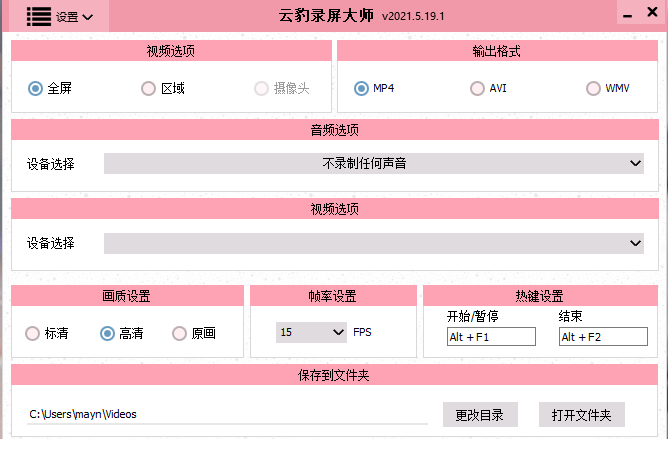Choose MP4 output format
The width and height of the screenshot is (668, 456).
(374, 88)
